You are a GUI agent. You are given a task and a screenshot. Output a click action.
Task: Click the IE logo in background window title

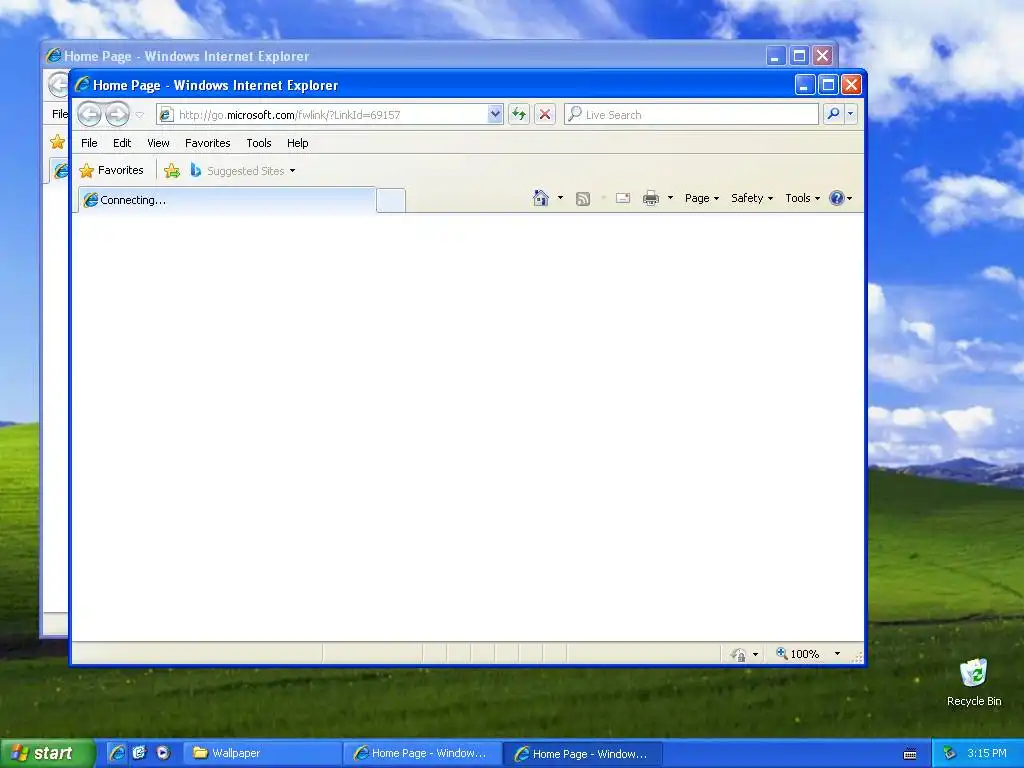tap(54, 56)
